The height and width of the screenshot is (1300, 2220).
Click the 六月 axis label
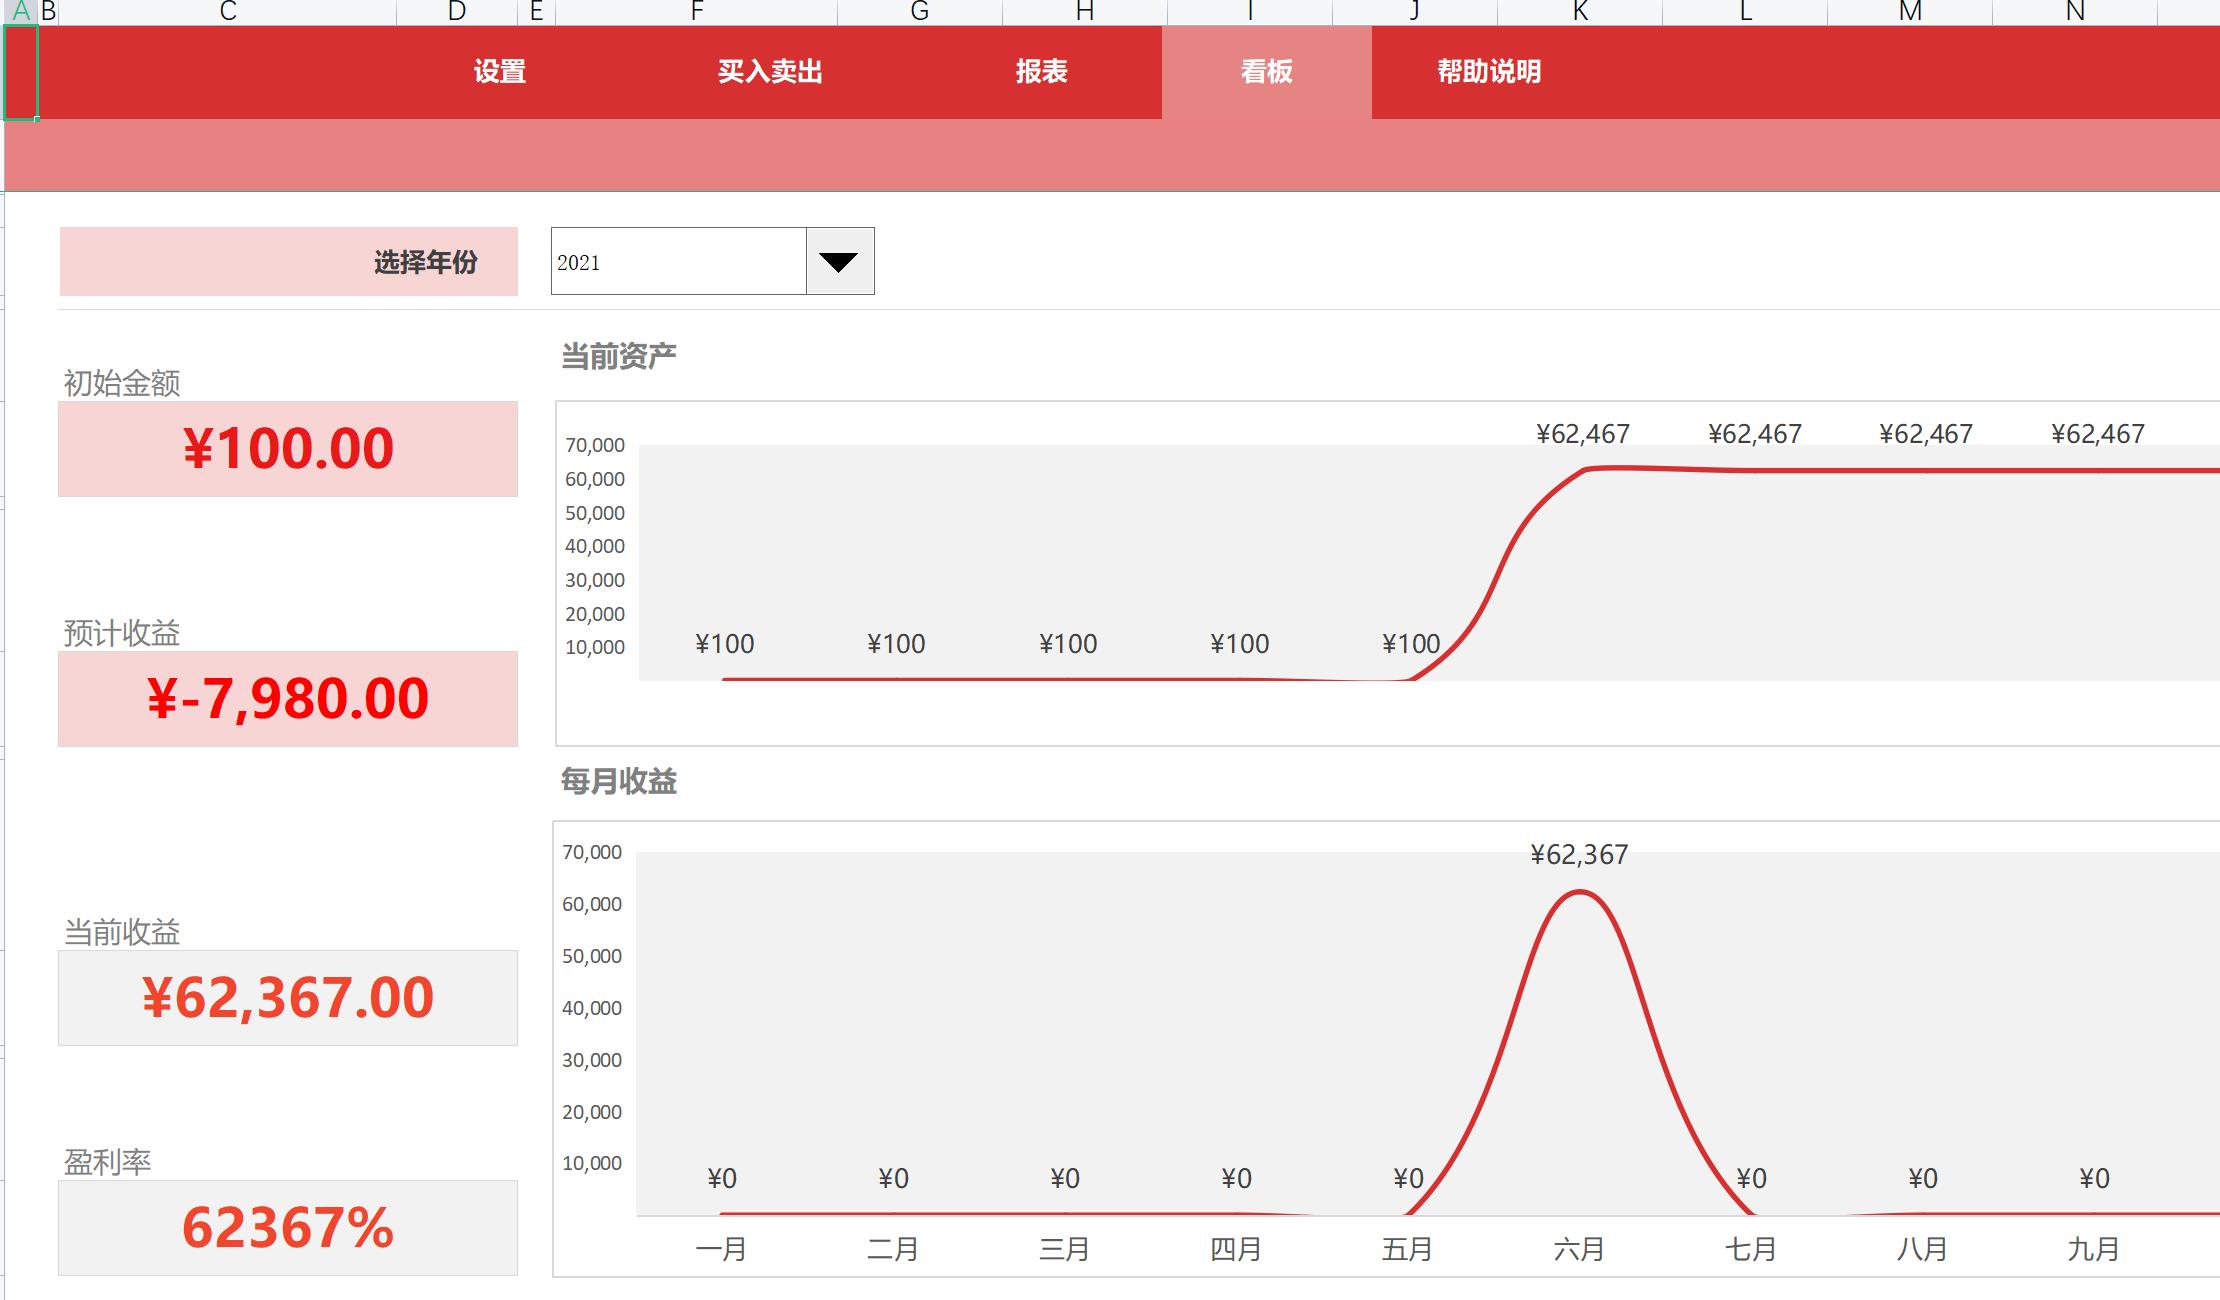[1578, 1248]
